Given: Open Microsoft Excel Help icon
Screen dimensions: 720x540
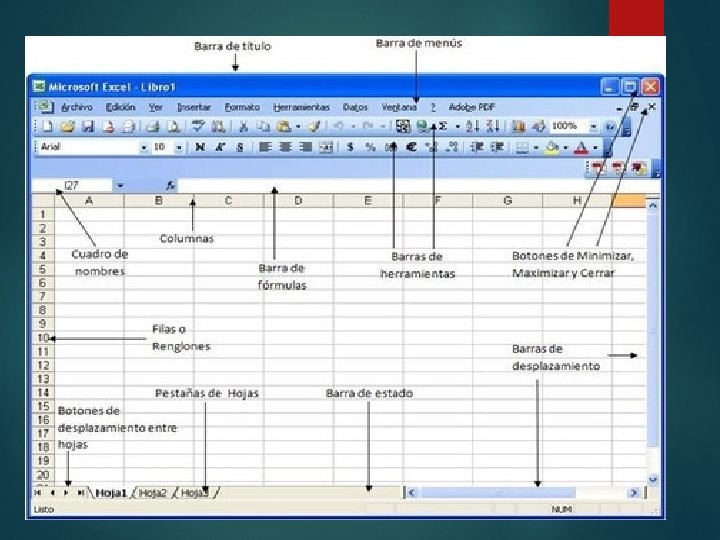Looking at the screenshot, I should coord(610,126).
